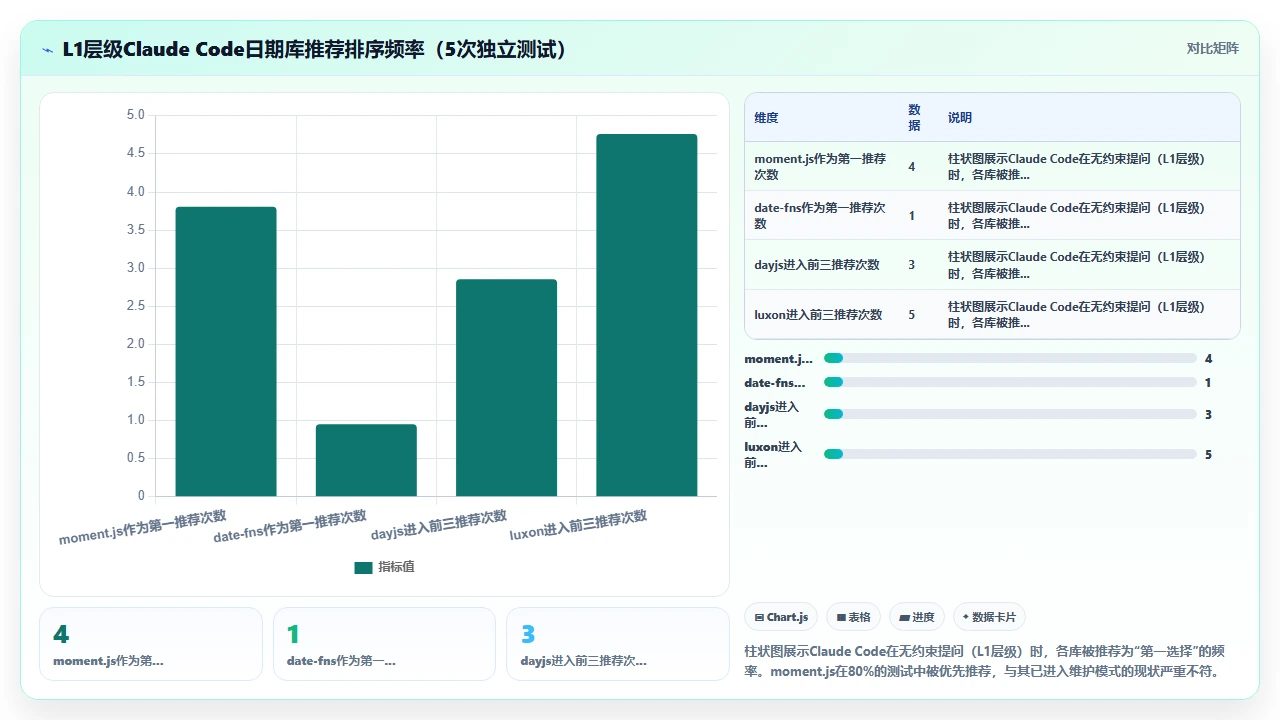1280x720 pixels.
Task: Toggle the 指标值 legend color box
Action: [x=363, y=567]
